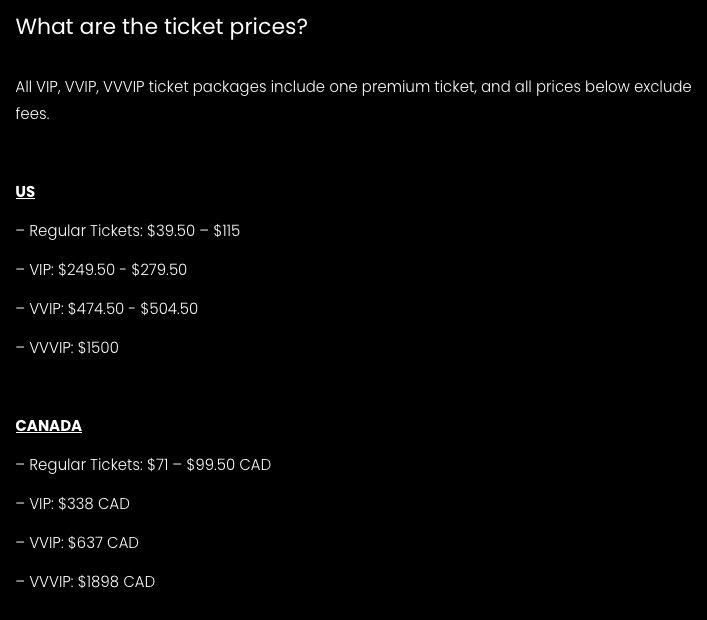Click the $39.50 regular ticket price
This screenshot has width=707, height=620.
coord(171,231)
